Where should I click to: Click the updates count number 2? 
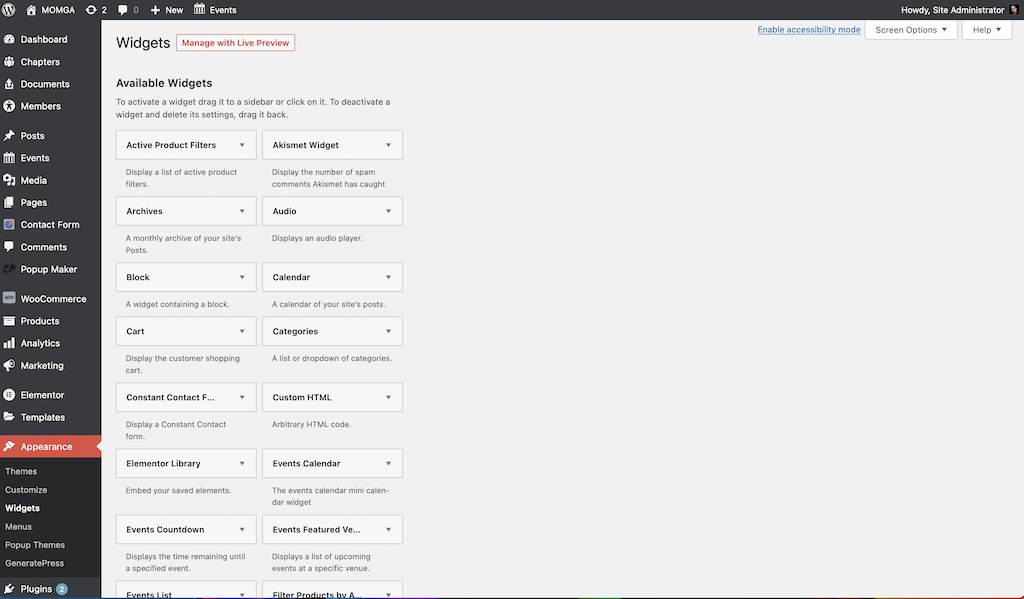coord(104,10)
